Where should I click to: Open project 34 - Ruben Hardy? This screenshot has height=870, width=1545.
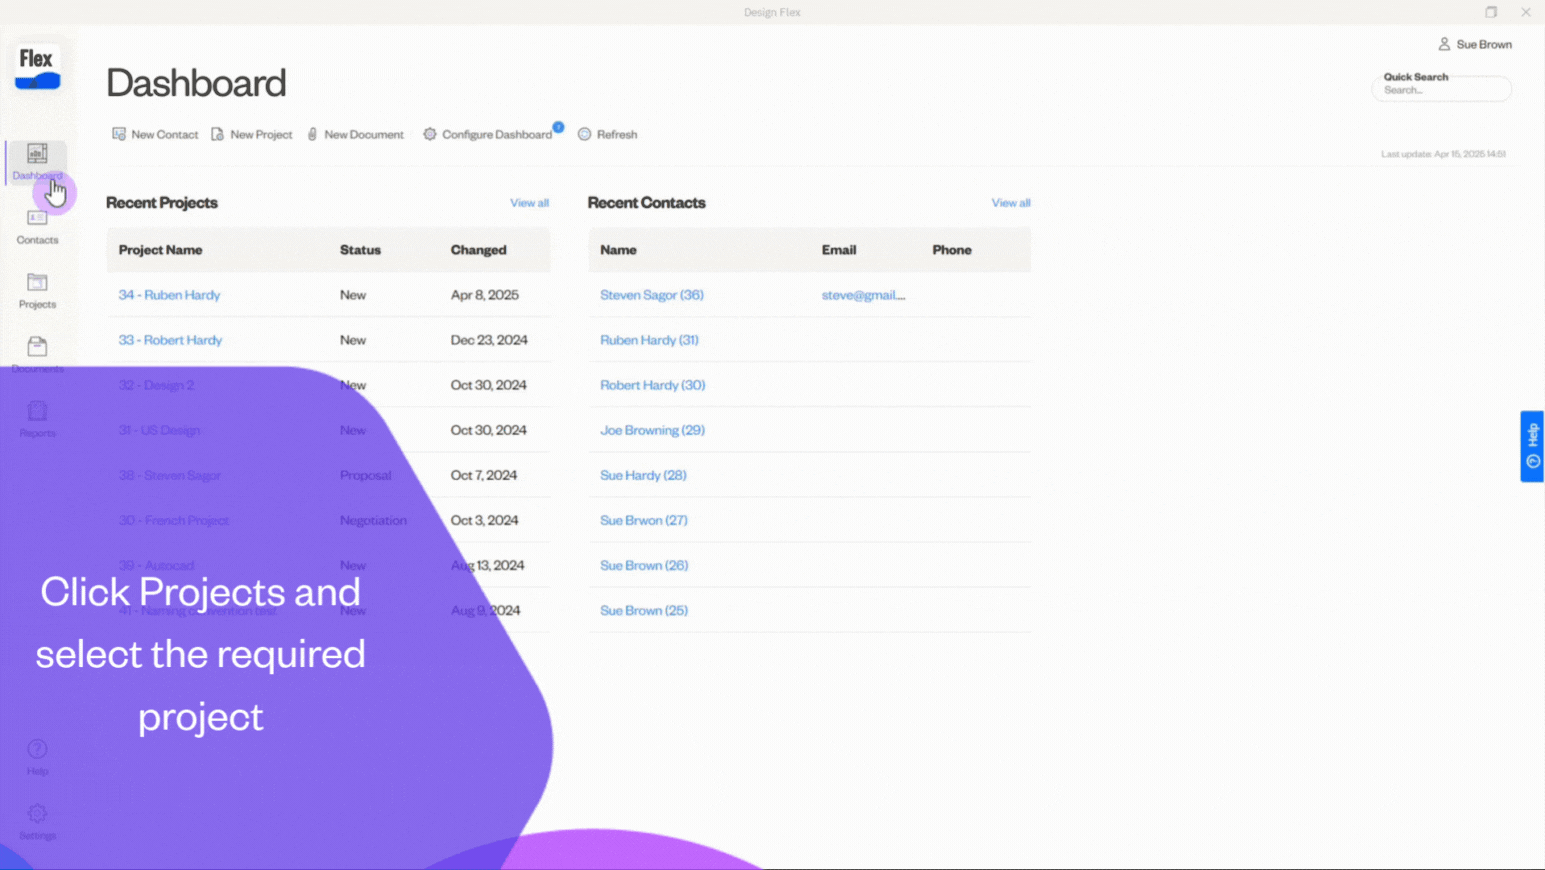pyautogui.click(x=169, y=295)
